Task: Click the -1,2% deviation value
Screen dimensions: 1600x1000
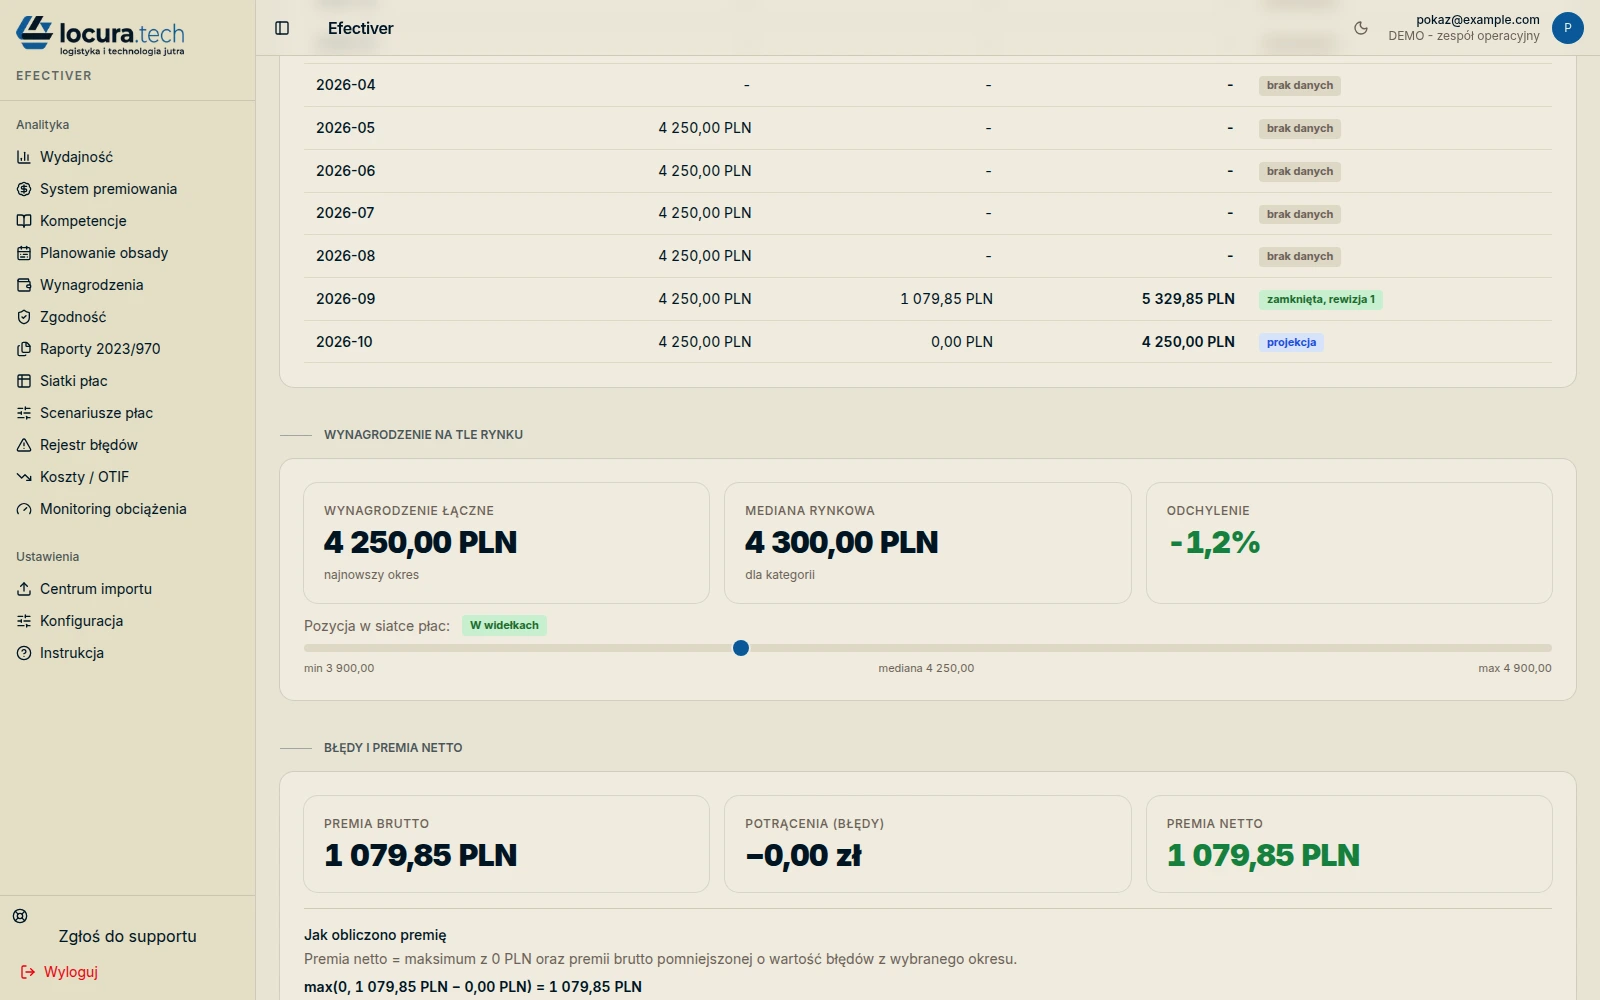Action: (1214, 542)
